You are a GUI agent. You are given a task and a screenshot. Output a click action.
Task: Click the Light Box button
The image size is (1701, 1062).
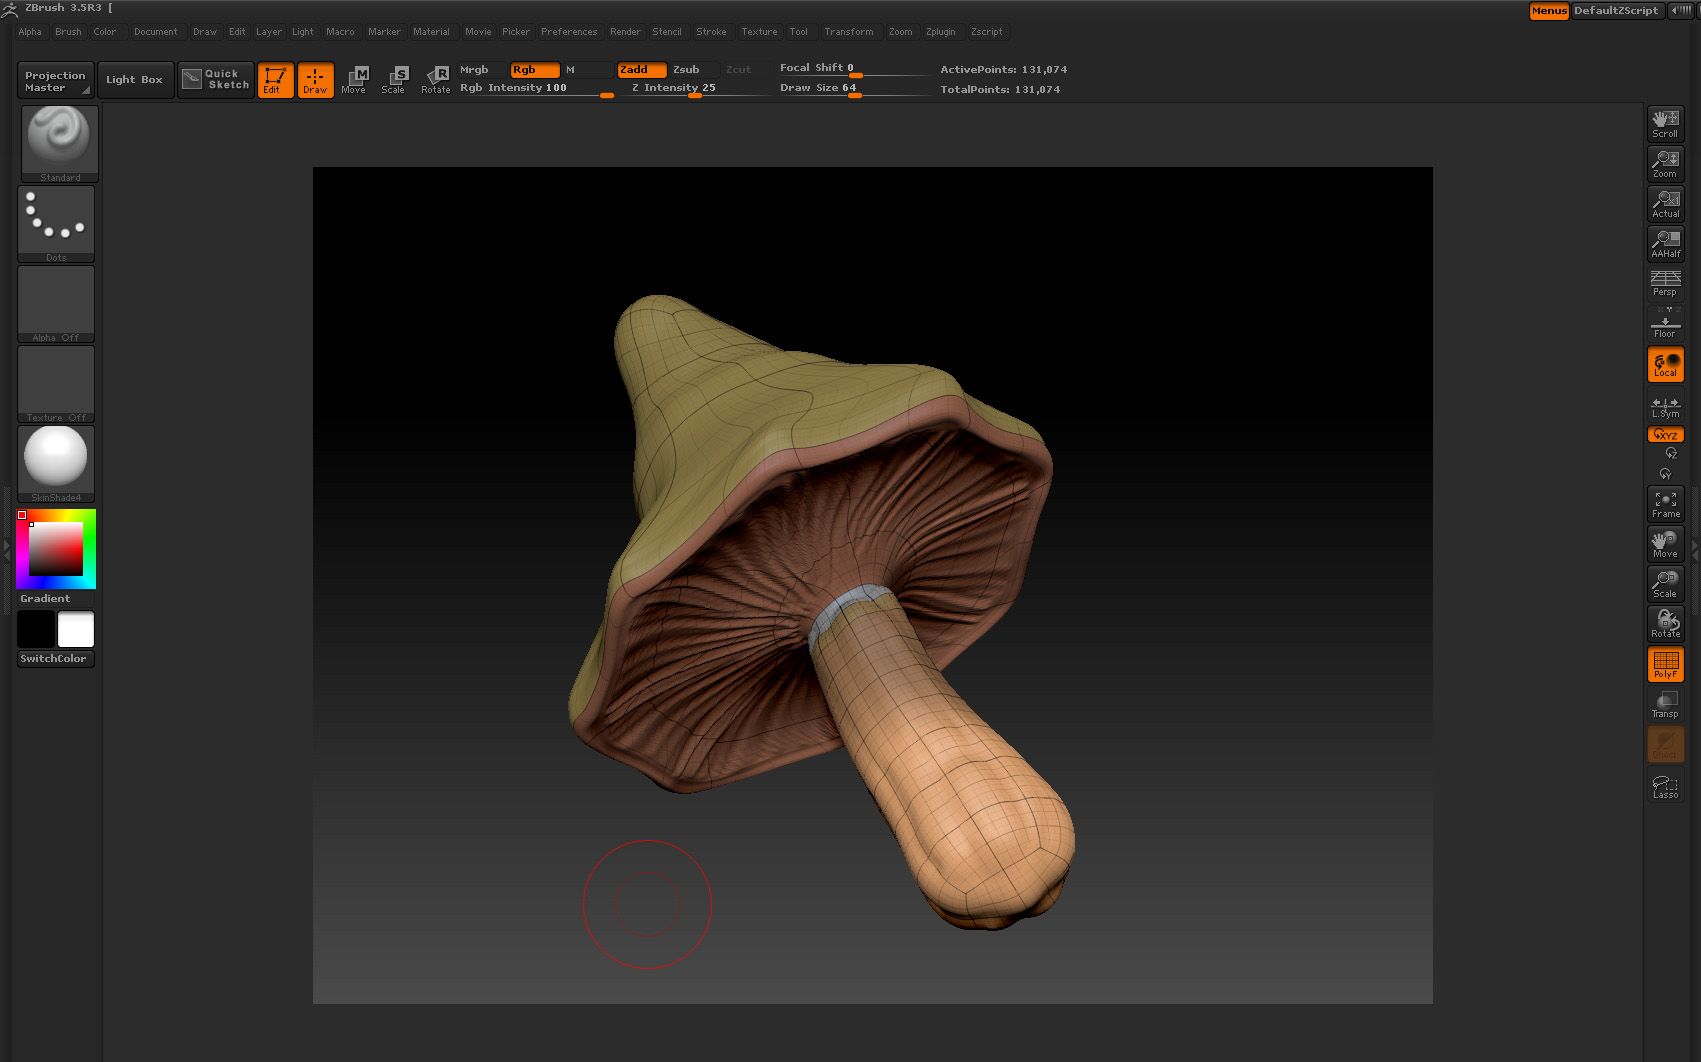pyautogui.click(x=134, y=80)
